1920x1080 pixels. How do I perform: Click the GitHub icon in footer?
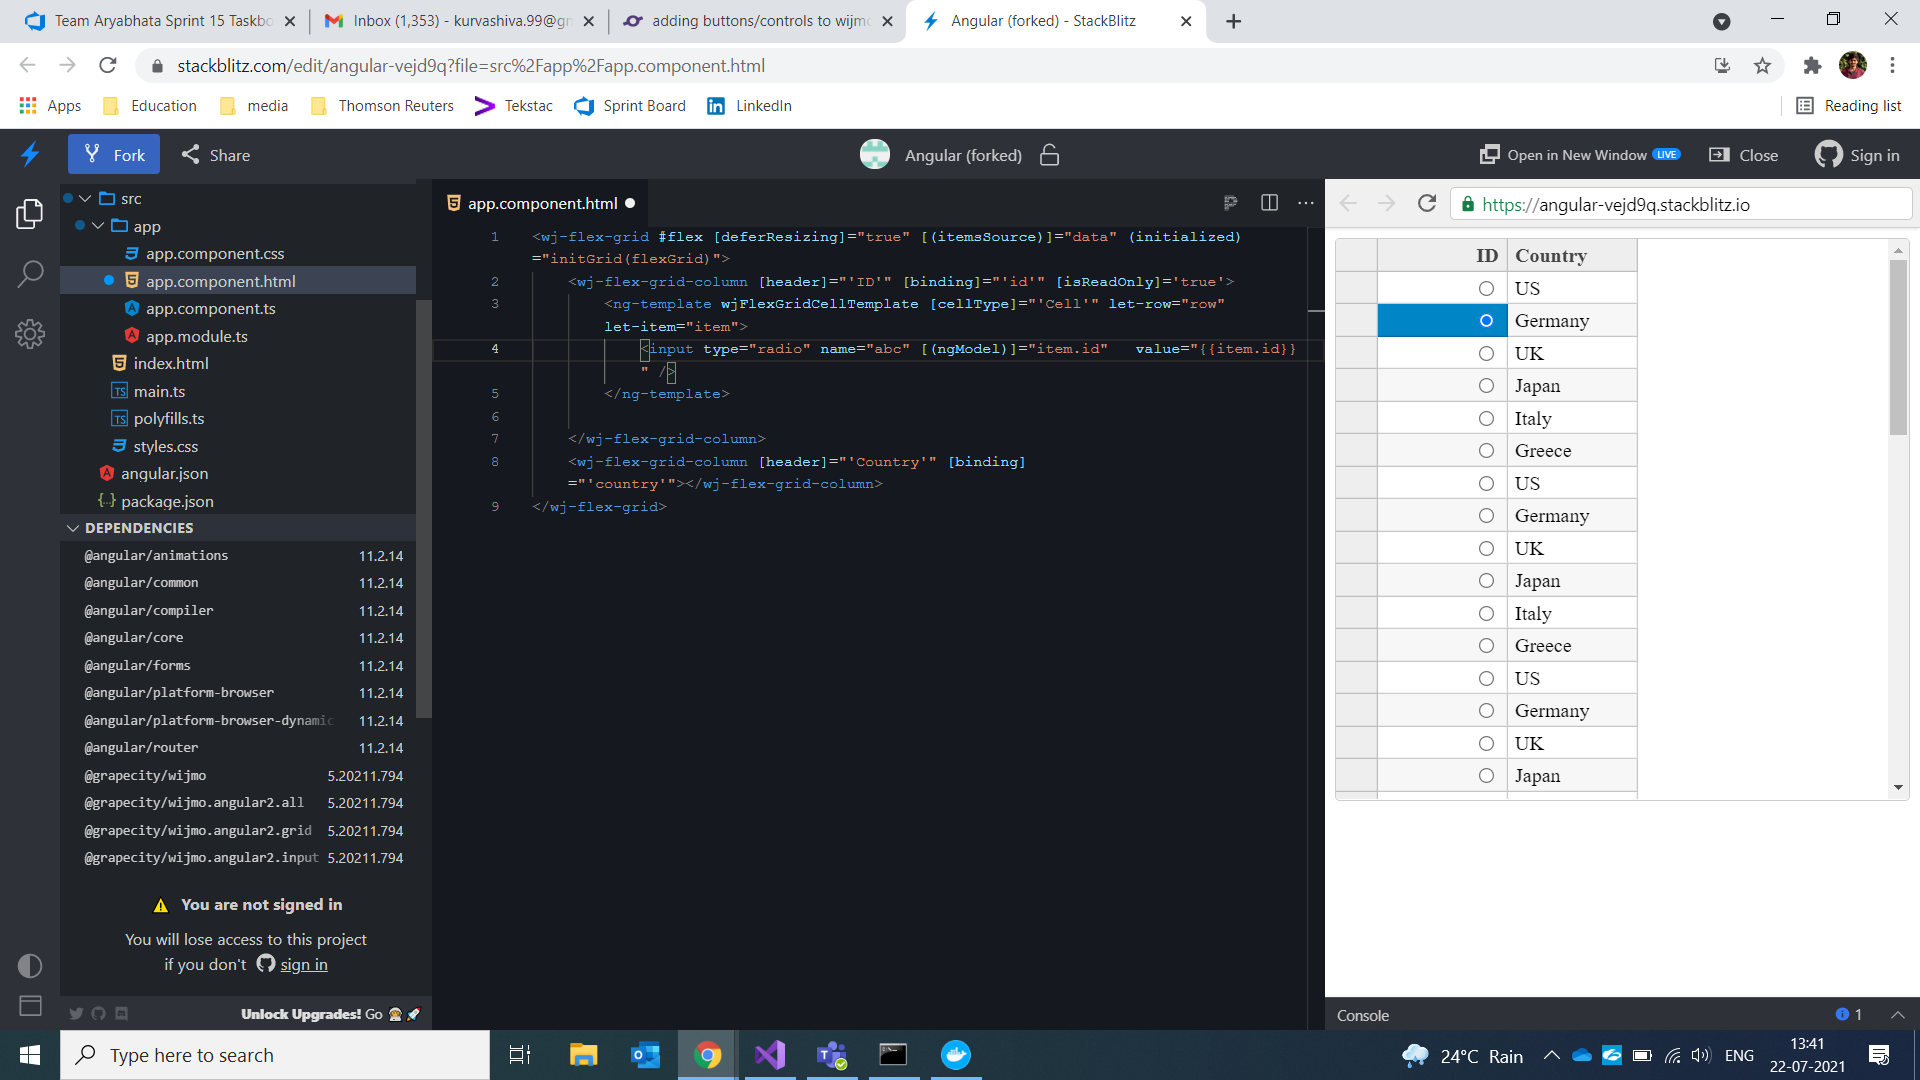[98, 1014]
